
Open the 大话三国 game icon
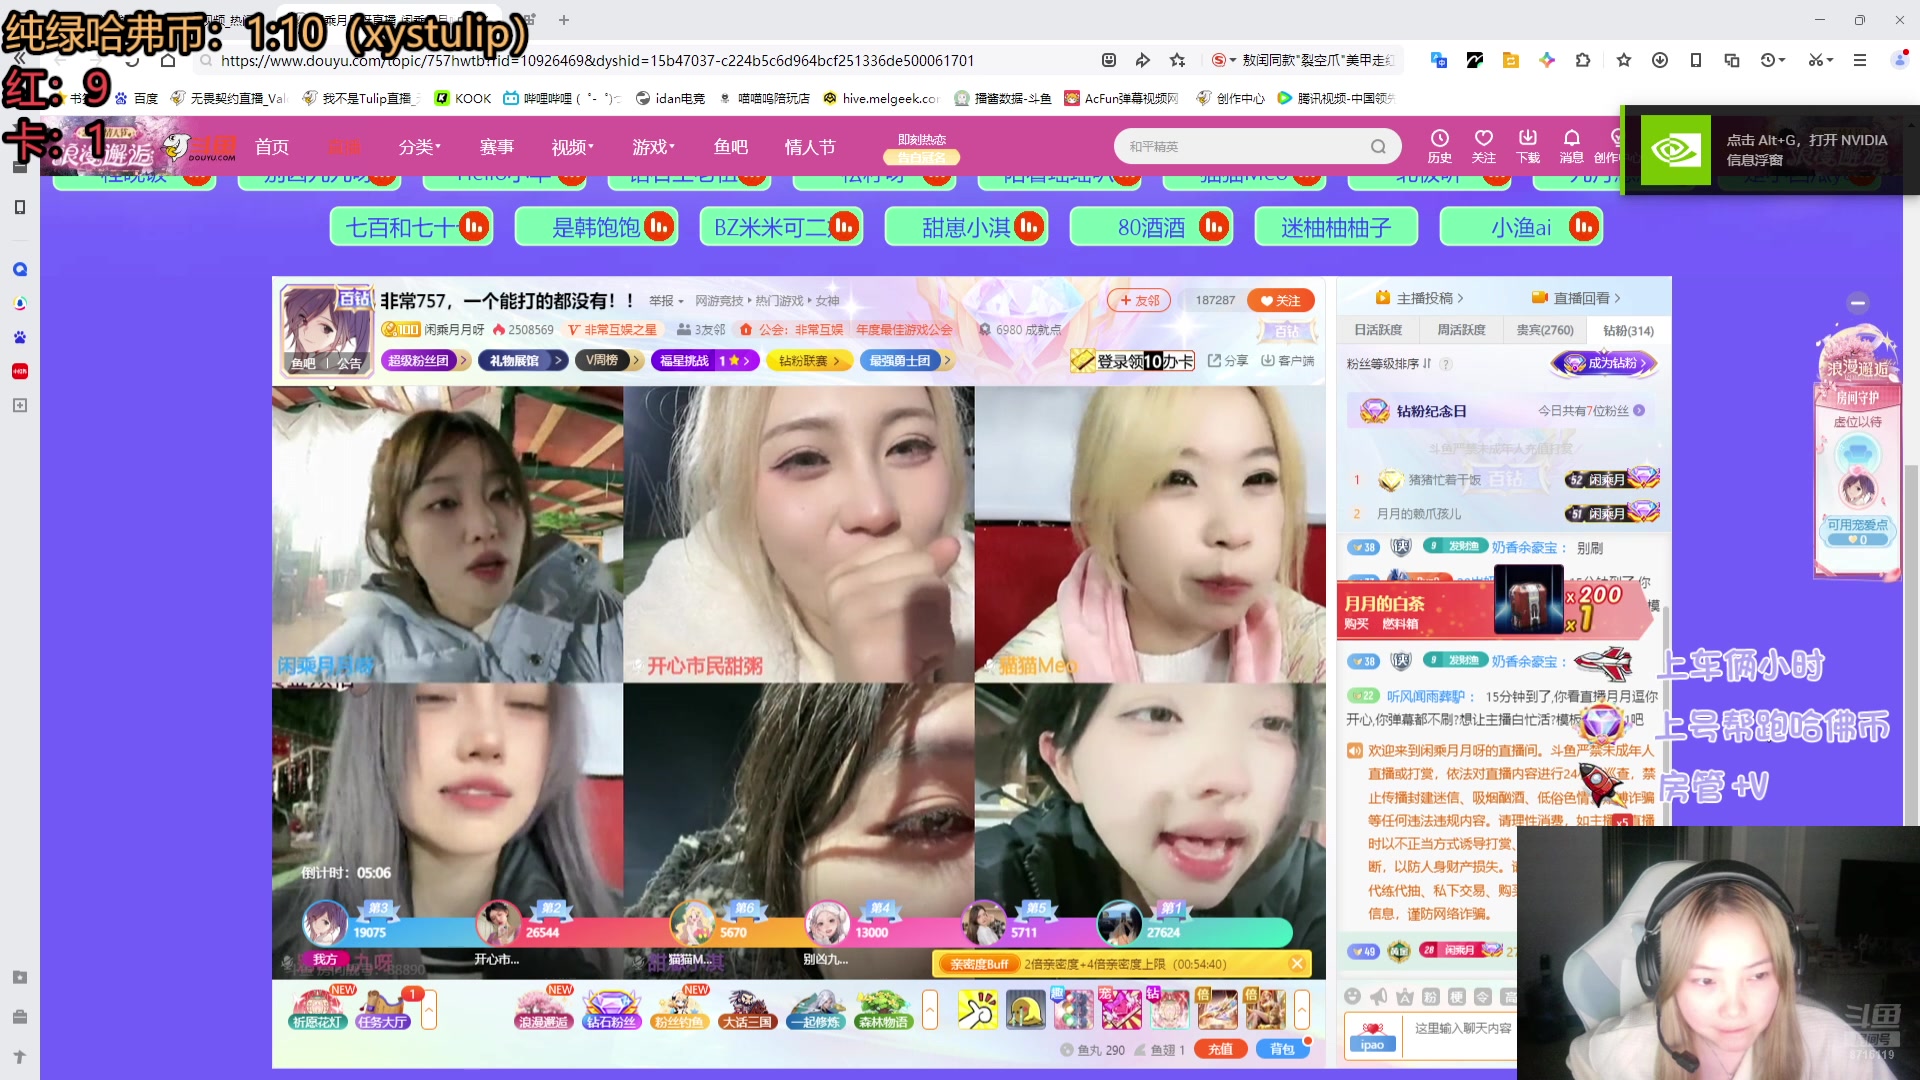pos(747,1009)
